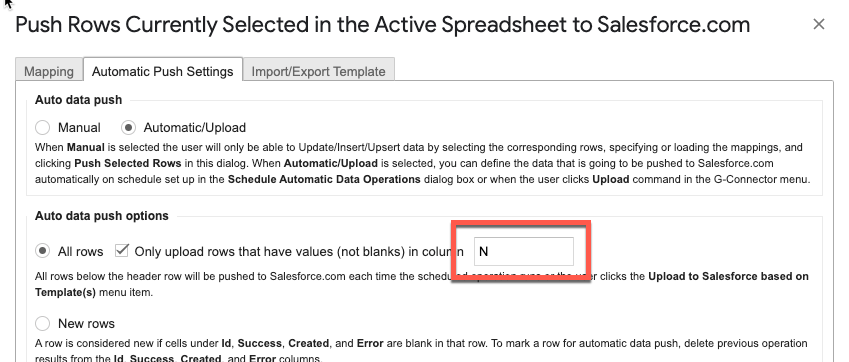Click the Only upload rows checkbox label
Screen dimensions: 849x362
tap(299, 252)
